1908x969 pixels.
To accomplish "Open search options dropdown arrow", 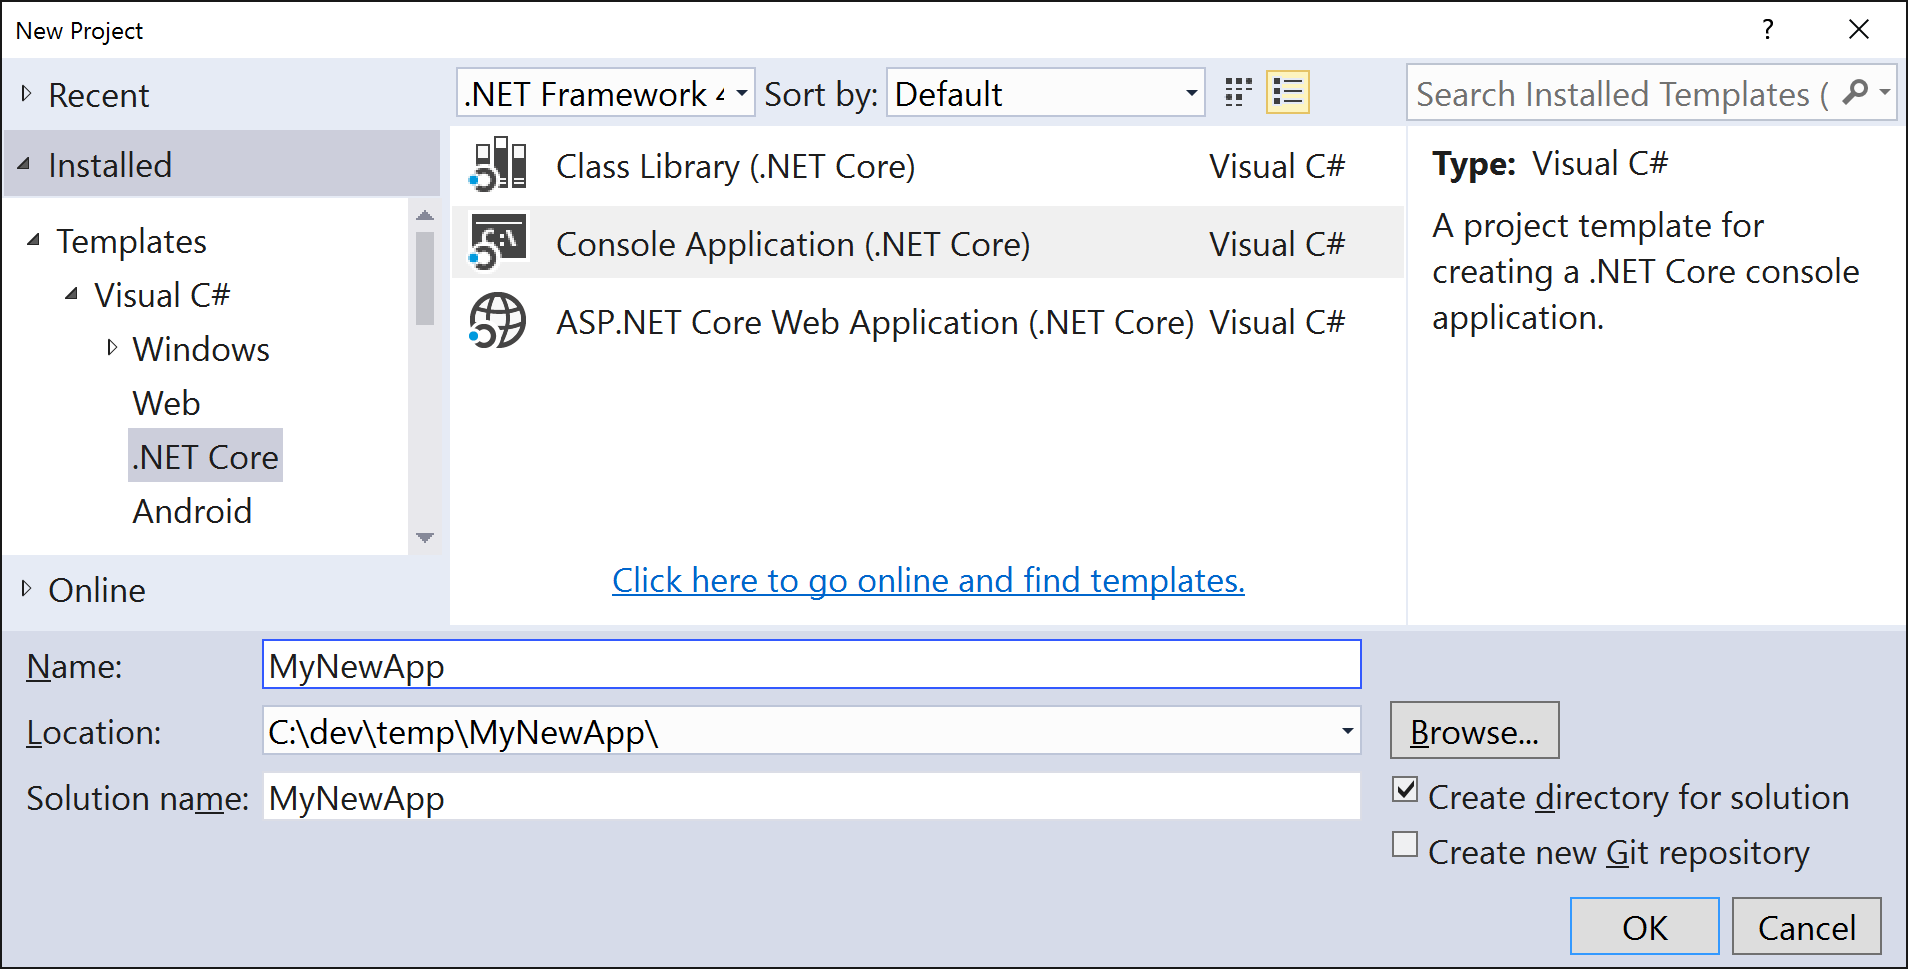I will point(1884,92).
